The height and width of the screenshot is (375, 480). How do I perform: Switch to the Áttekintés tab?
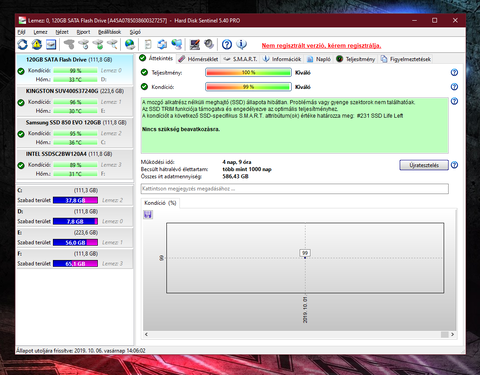click(156, 58)
